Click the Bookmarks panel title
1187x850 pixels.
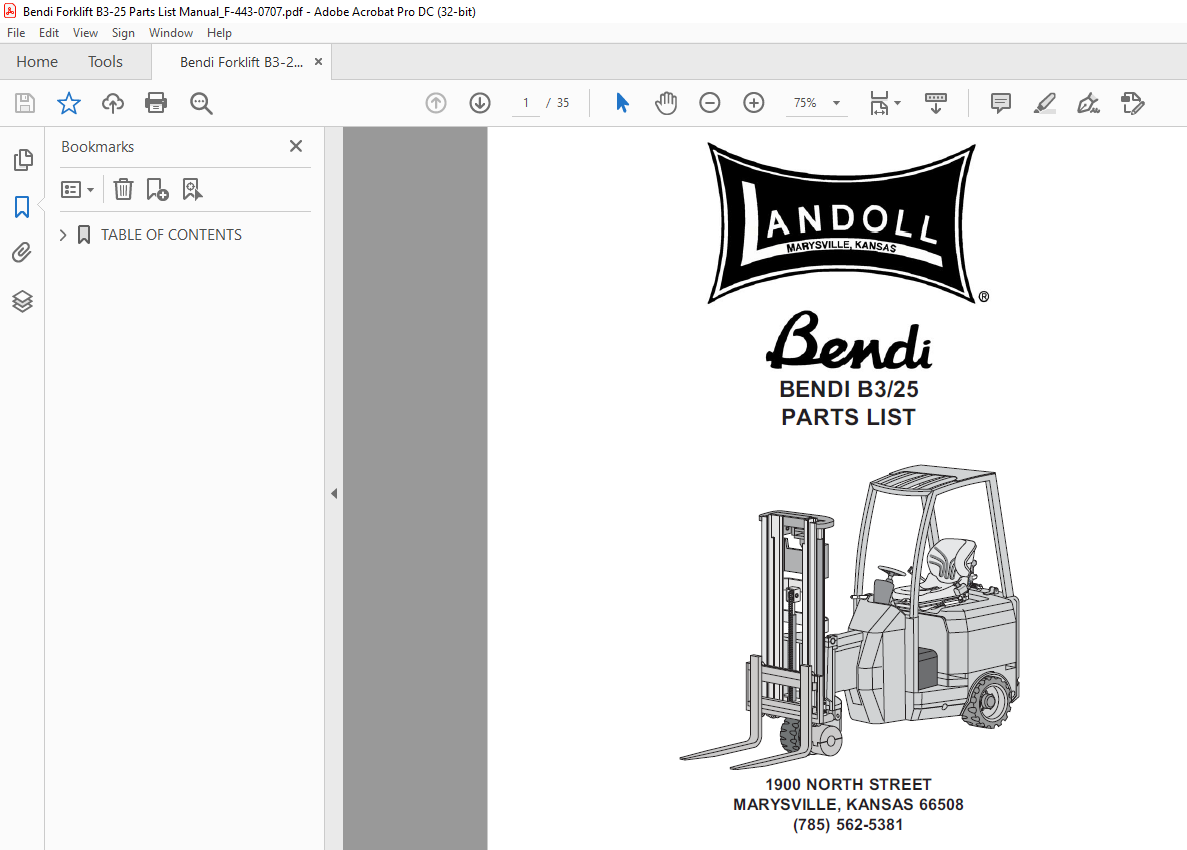[98, 147]
